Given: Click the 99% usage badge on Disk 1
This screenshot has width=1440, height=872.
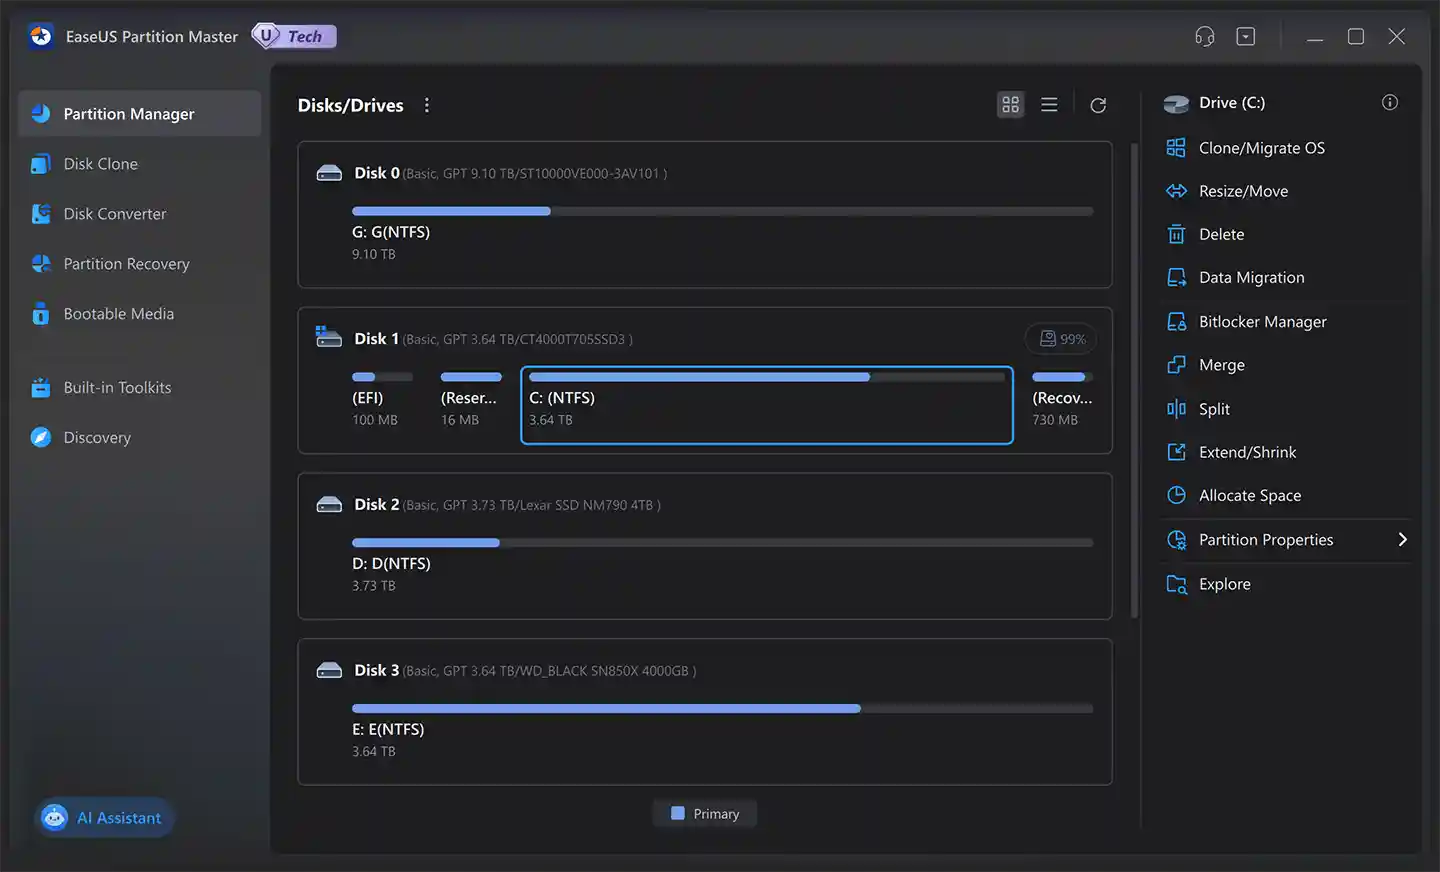Looking at the screenshot, I should click(1062, 339).
